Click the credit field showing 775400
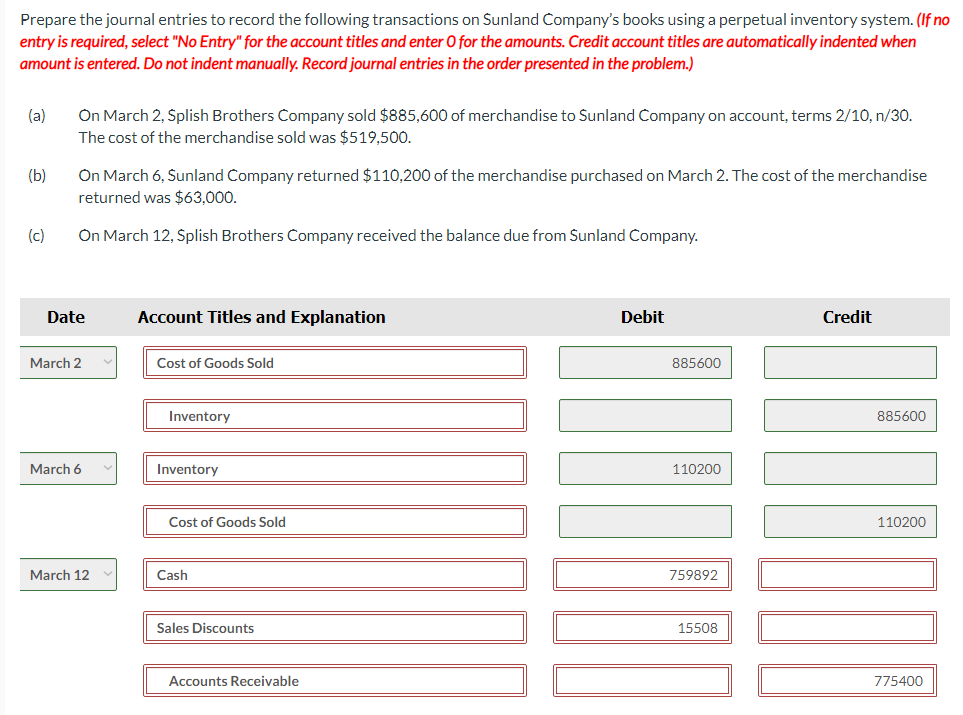This screenshot has width=963, height=715. coord(848,681)
